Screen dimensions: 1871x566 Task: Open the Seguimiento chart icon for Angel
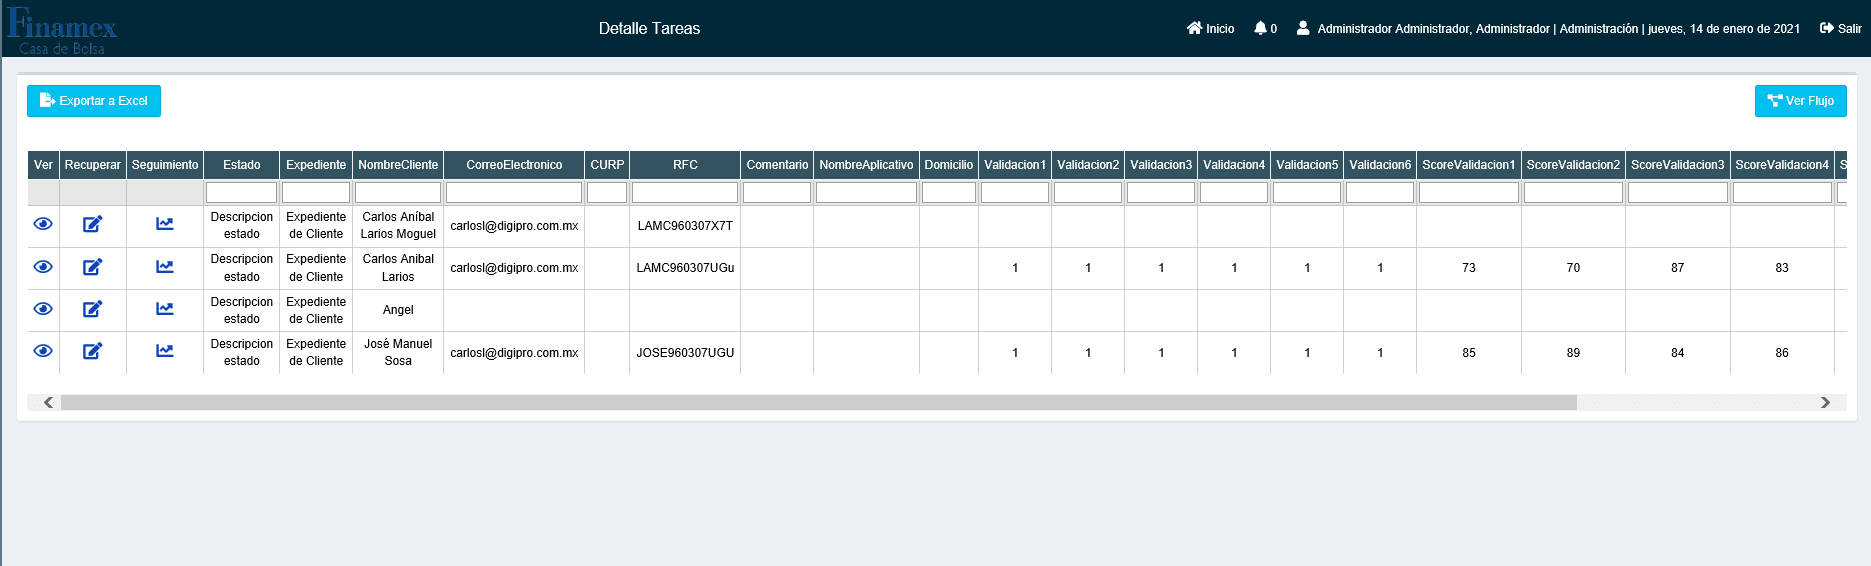pyautogui.click(x=165, y=309)
